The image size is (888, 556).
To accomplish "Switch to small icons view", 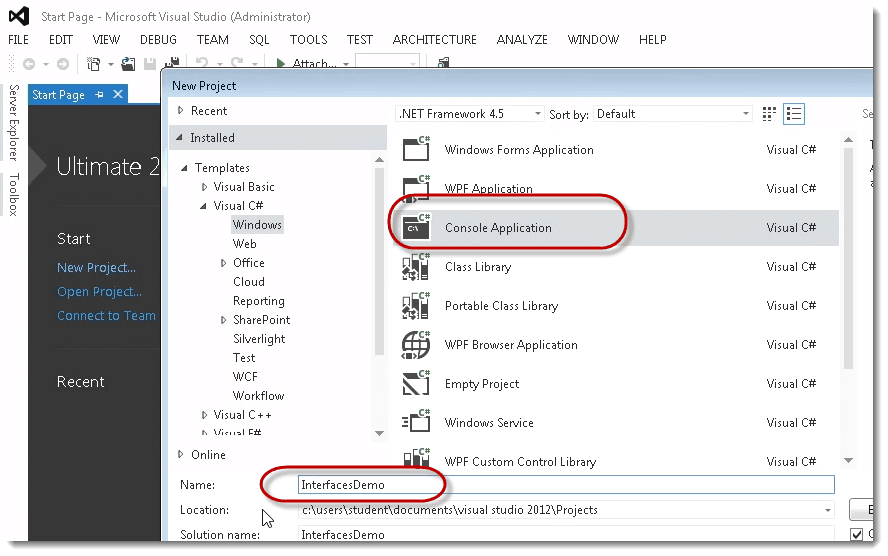I will pyautogui.click(x=769, y=114).
